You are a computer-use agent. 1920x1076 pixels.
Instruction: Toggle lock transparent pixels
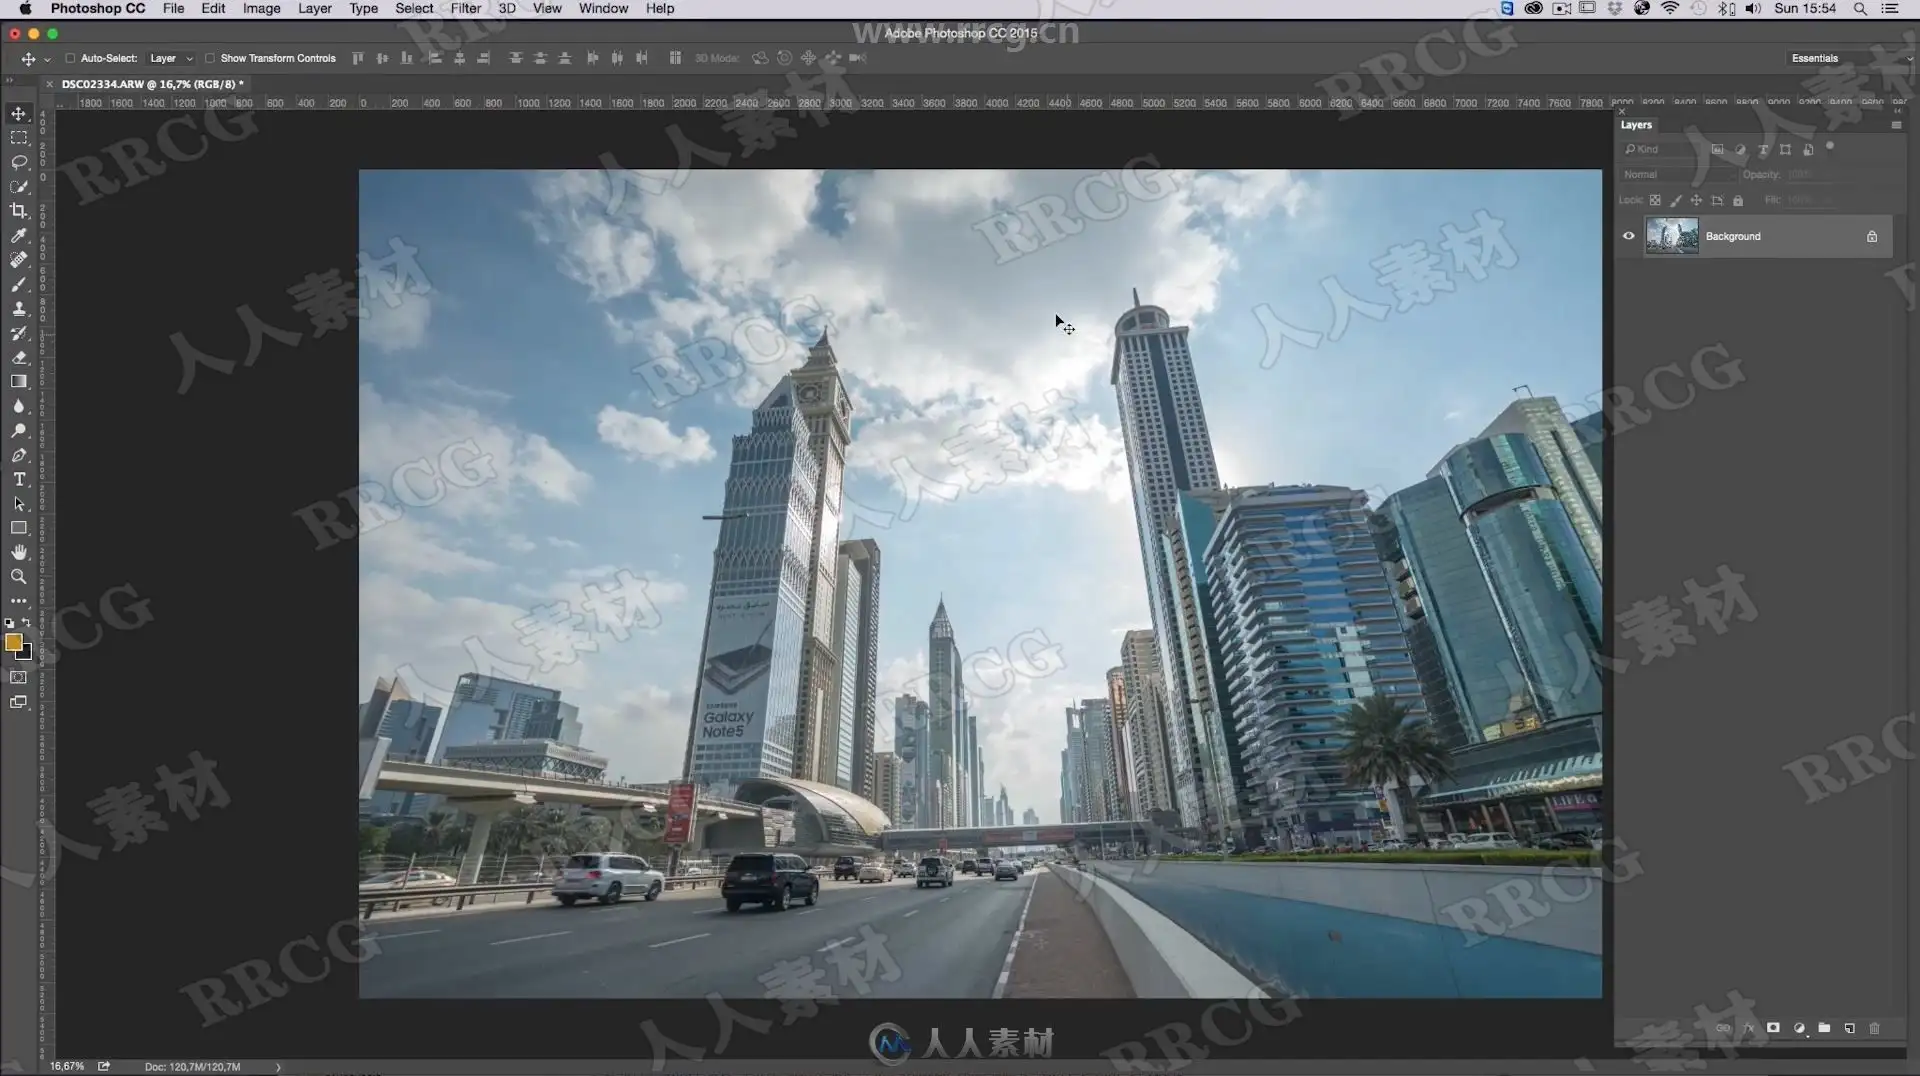click(x=1655, y=200)
